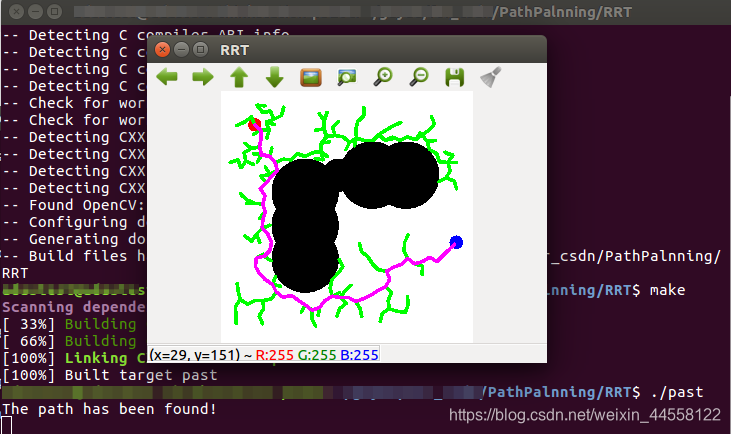
Task: Pan image up with the up arrow
Action: (x=239, y=77)
